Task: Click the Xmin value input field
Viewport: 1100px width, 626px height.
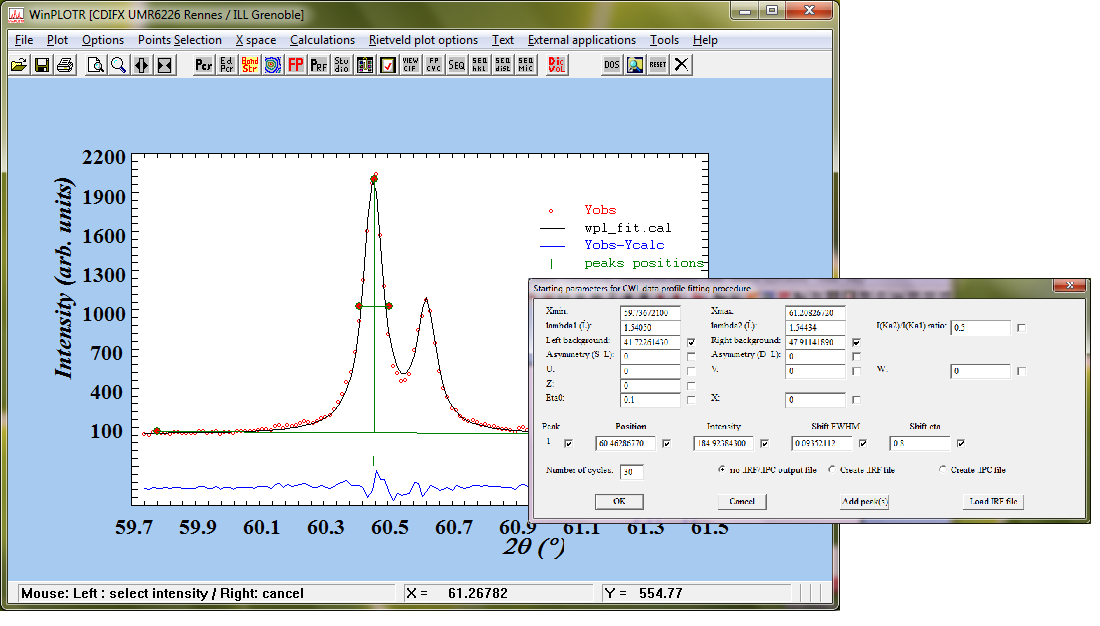Action: (650, 313)
